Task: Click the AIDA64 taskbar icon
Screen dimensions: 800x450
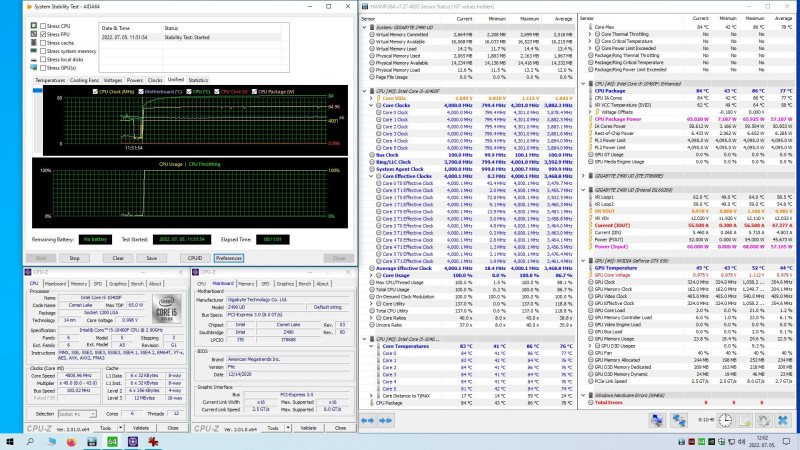Action: (x=113, y=442)
